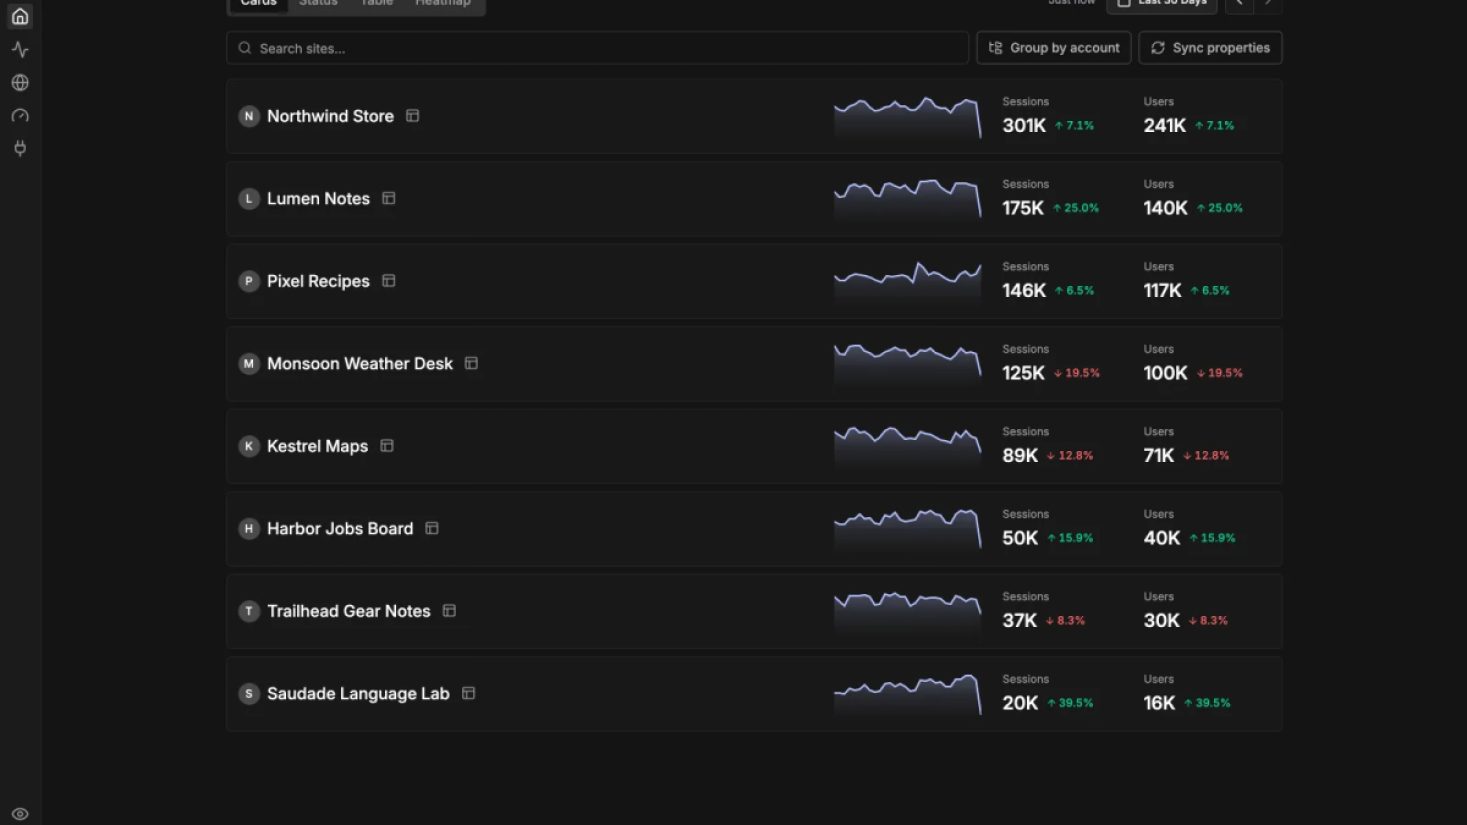This screenshot has height=825, width=1467.
Task: Click the 16K users value
Action: (x=1159, y=703)
